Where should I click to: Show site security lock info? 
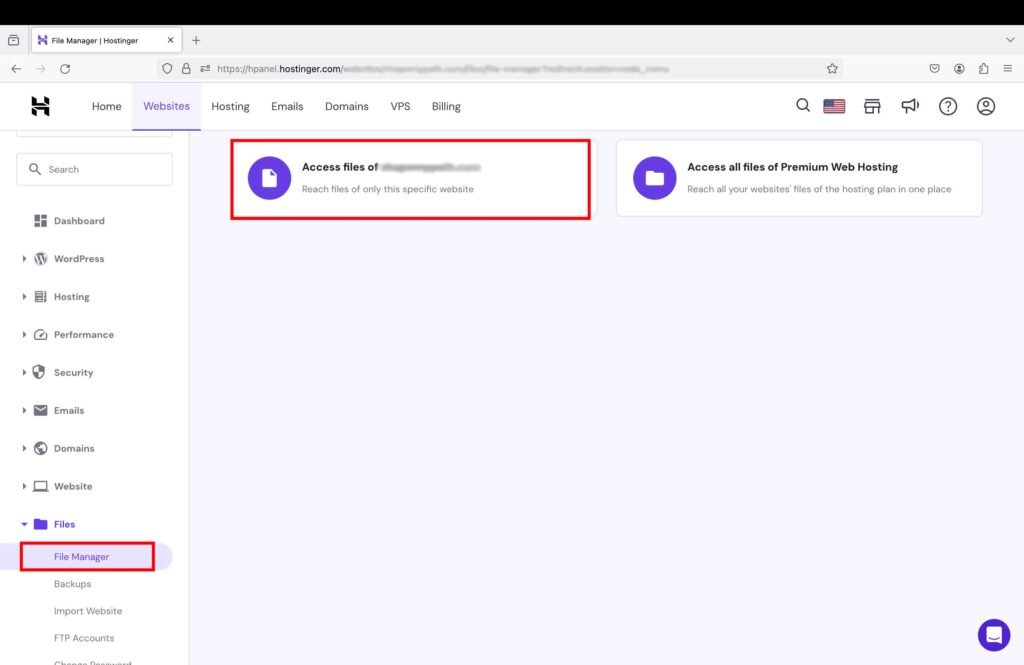pyautogui.click(x=186, y=69)
